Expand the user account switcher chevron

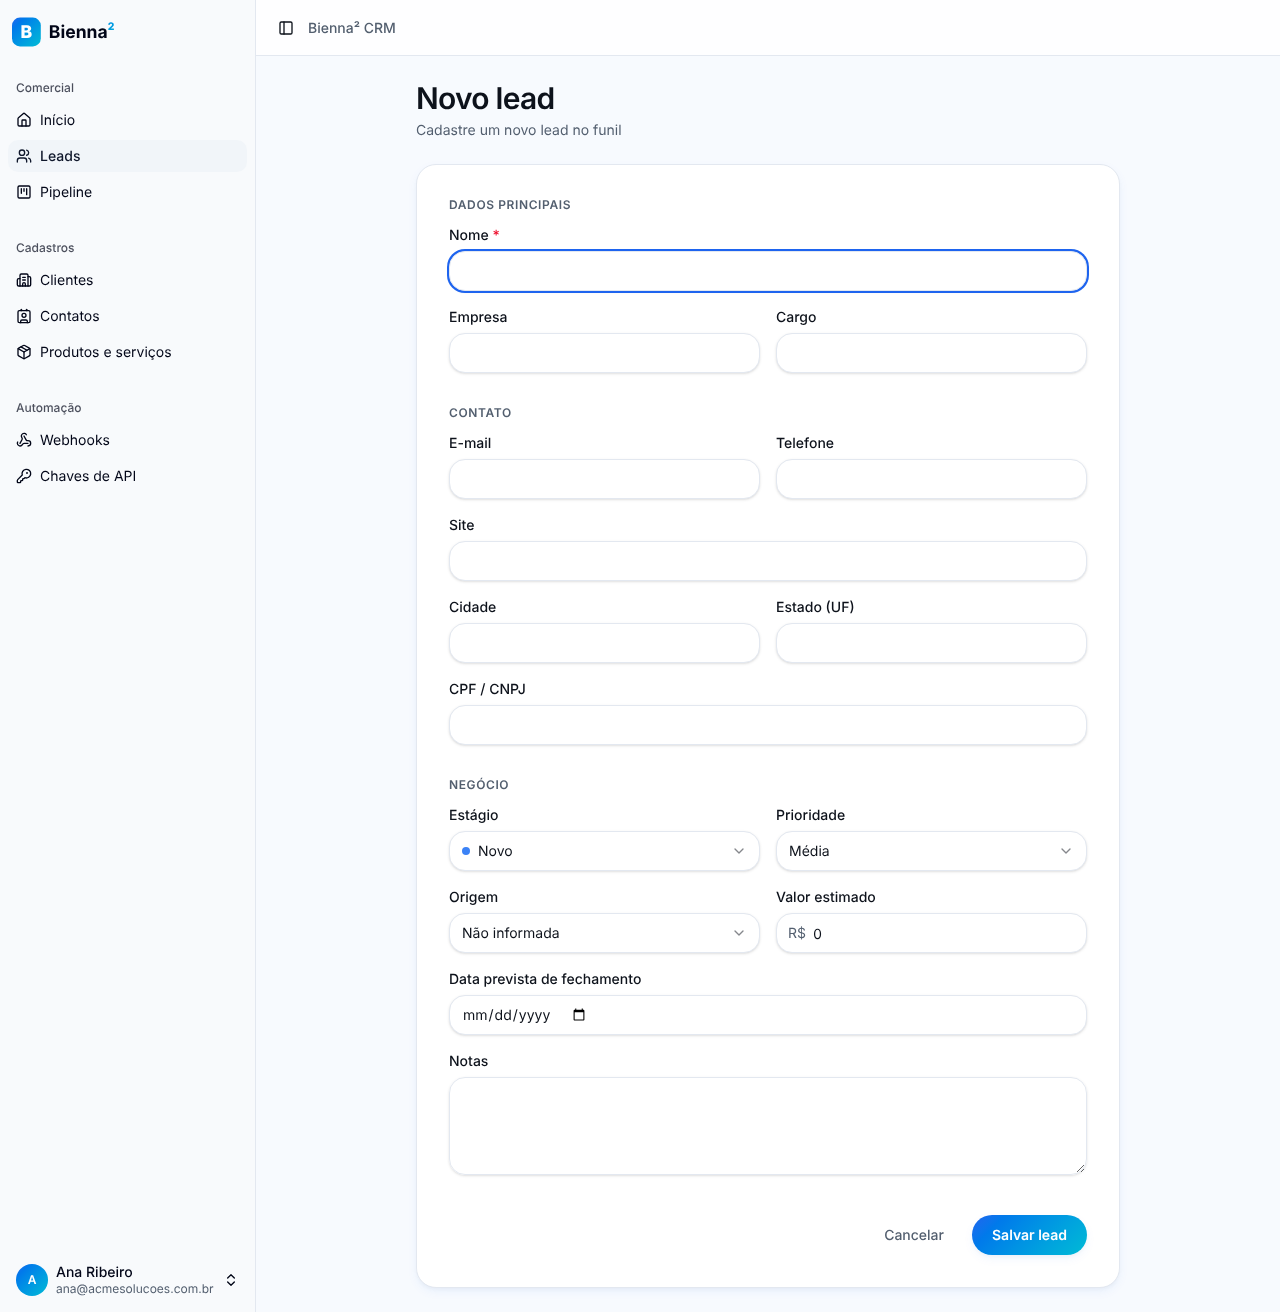tap(231, 1280)
